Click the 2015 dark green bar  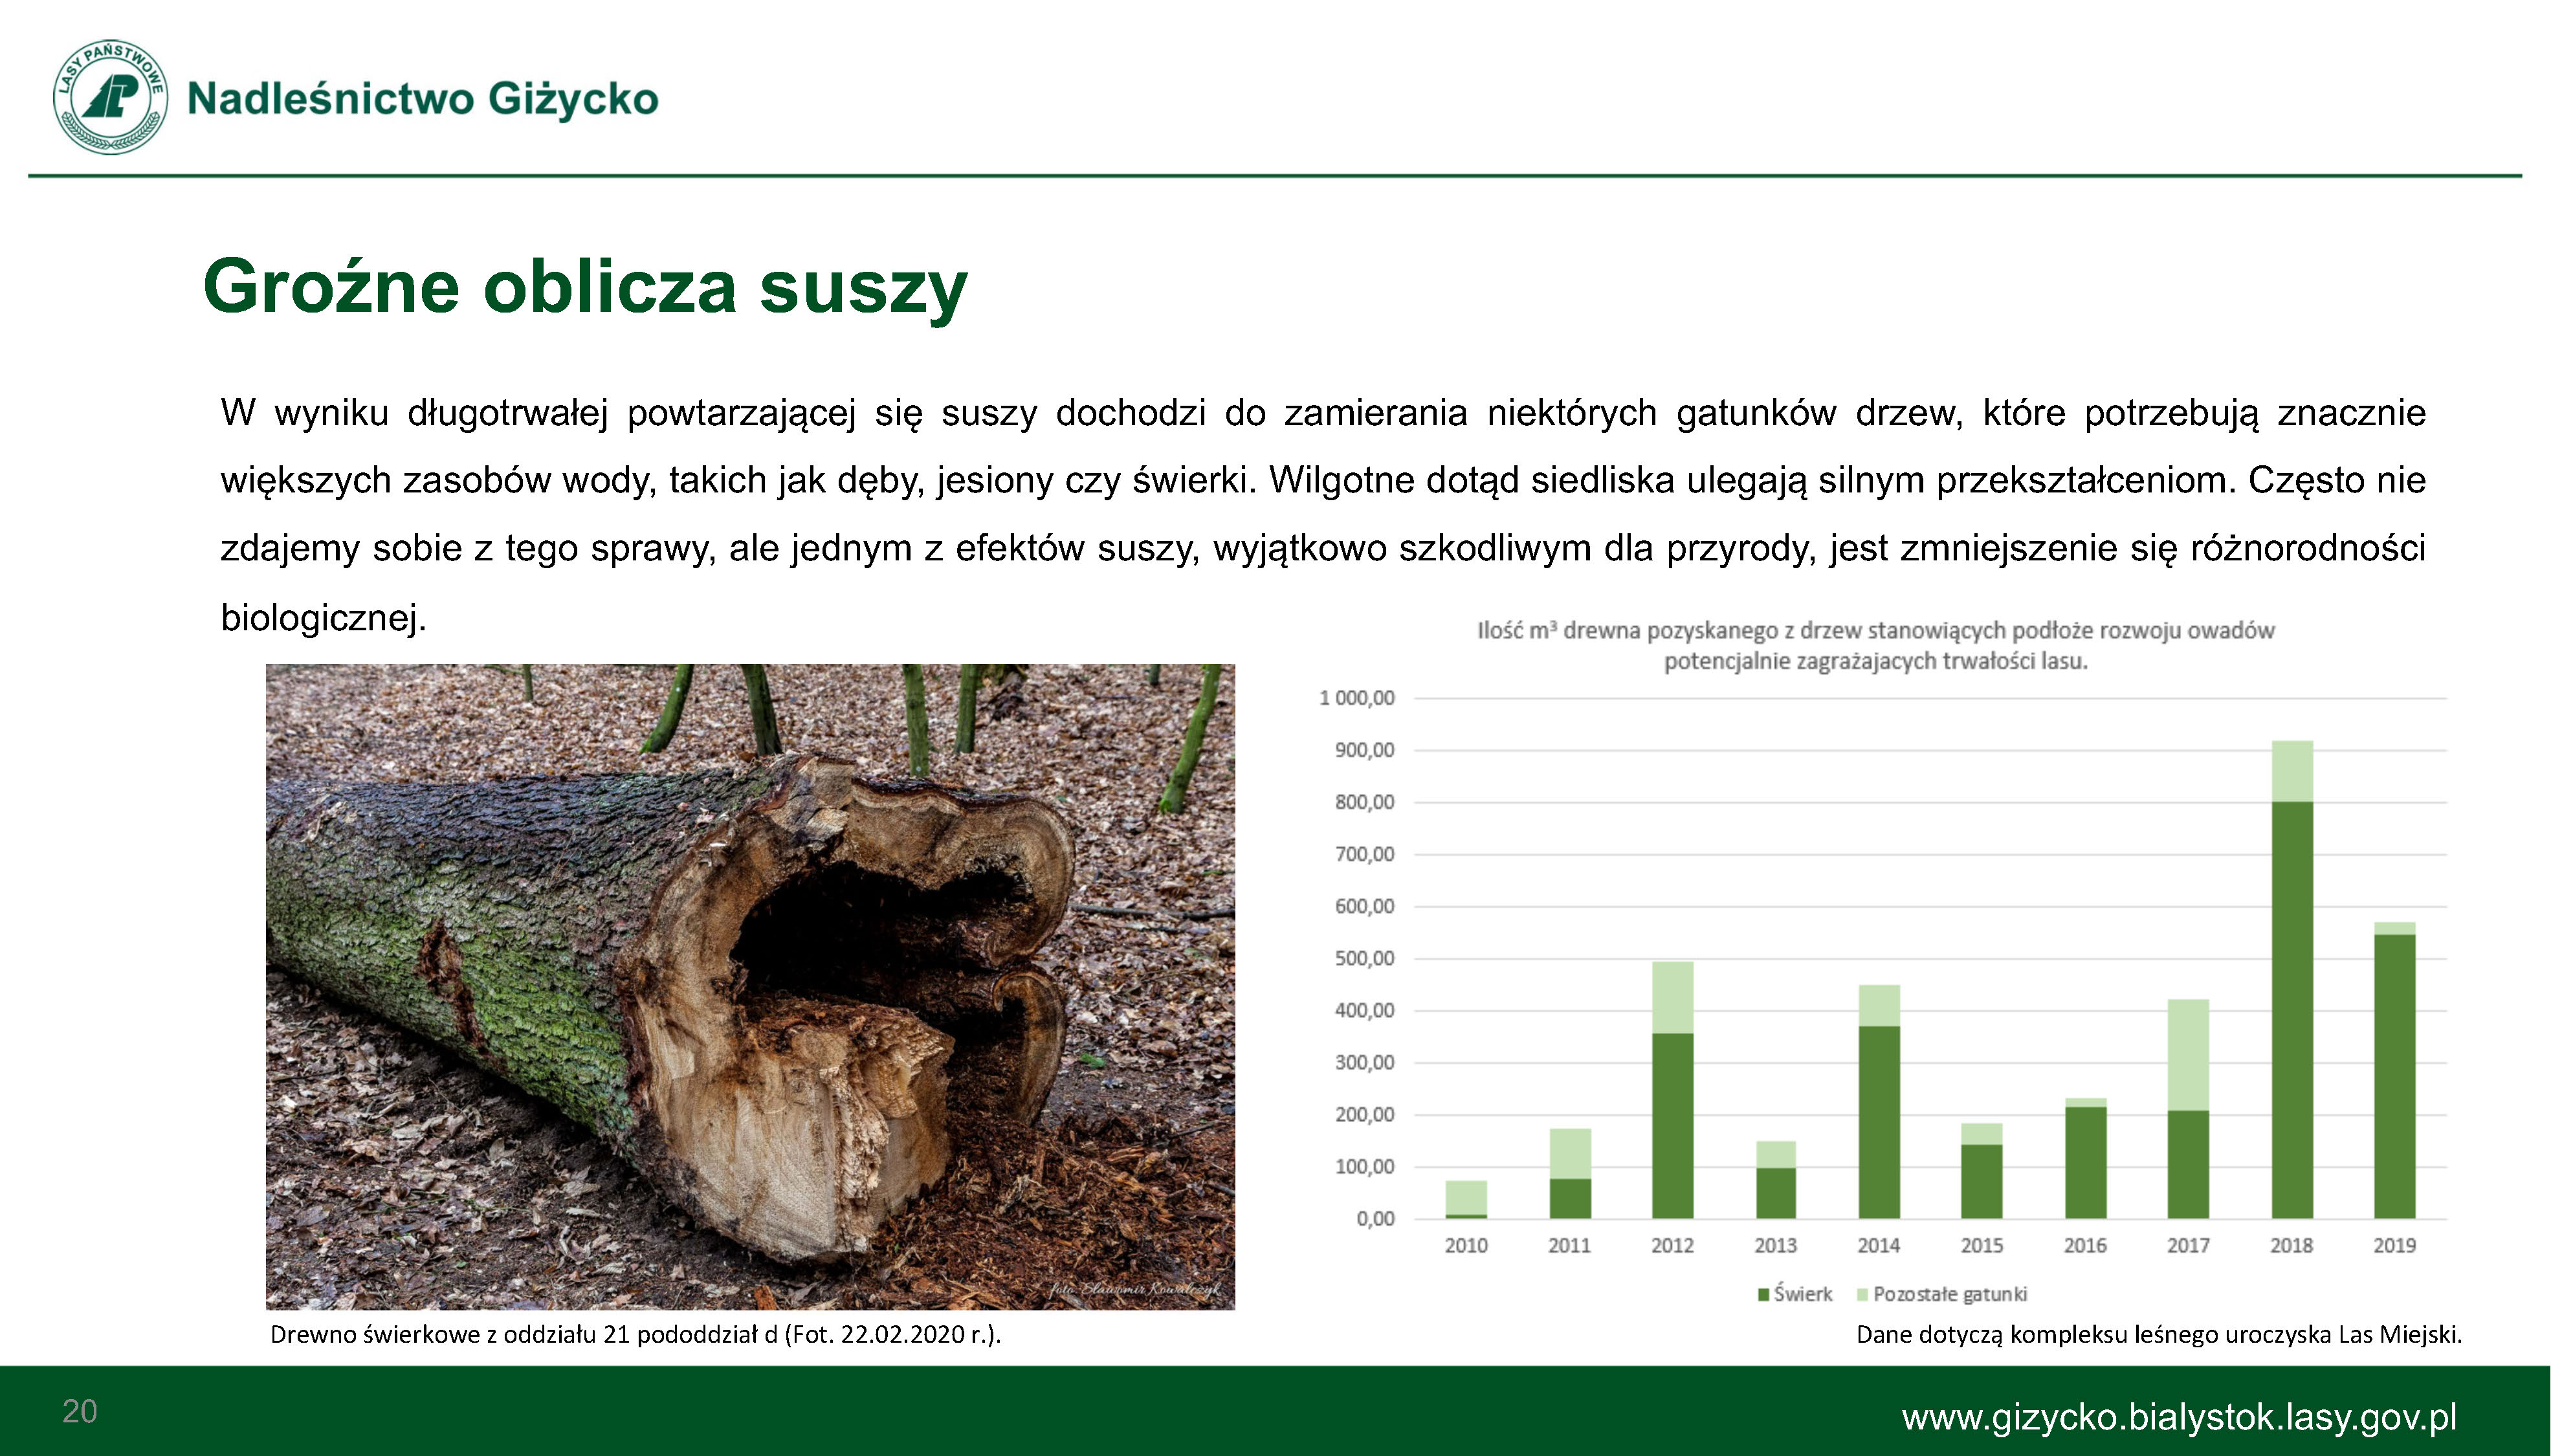pyautogui.click(x=1982, y=1181)
